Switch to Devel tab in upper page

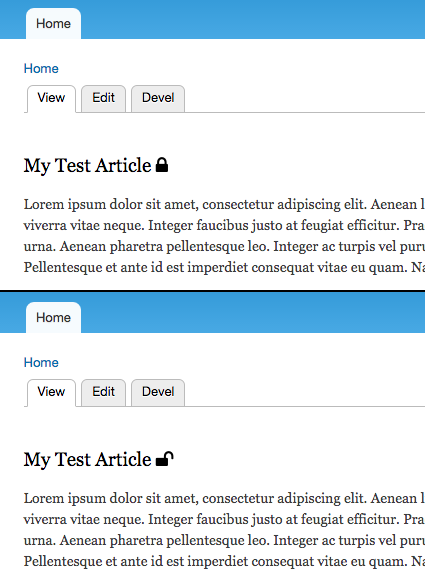pyautogui.click(x=158, y=98)
